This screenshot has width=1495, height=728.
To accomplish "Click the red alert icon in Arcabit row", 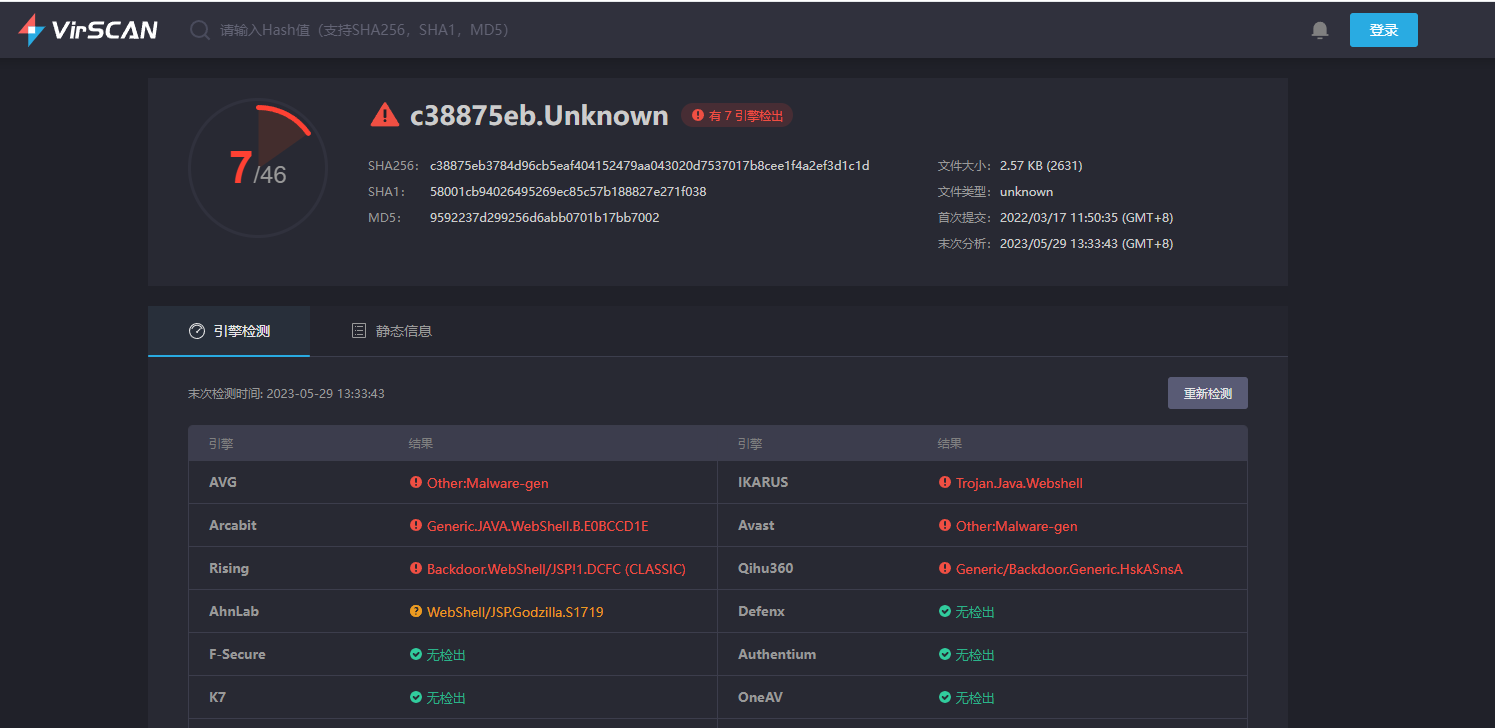I will [416, 525].
